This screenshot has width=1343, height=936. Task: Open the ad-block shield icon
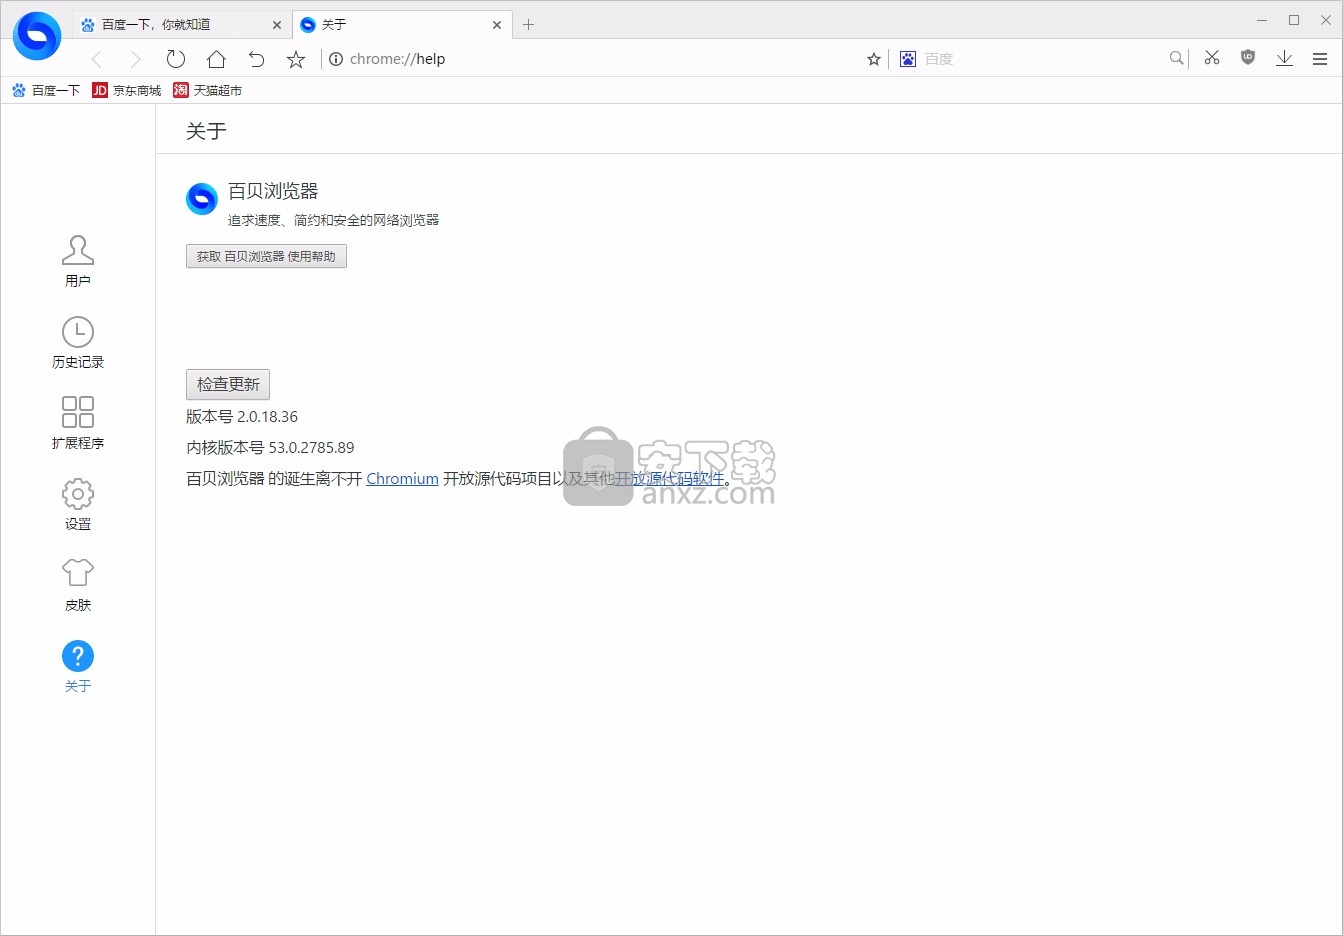(1248, 58)
